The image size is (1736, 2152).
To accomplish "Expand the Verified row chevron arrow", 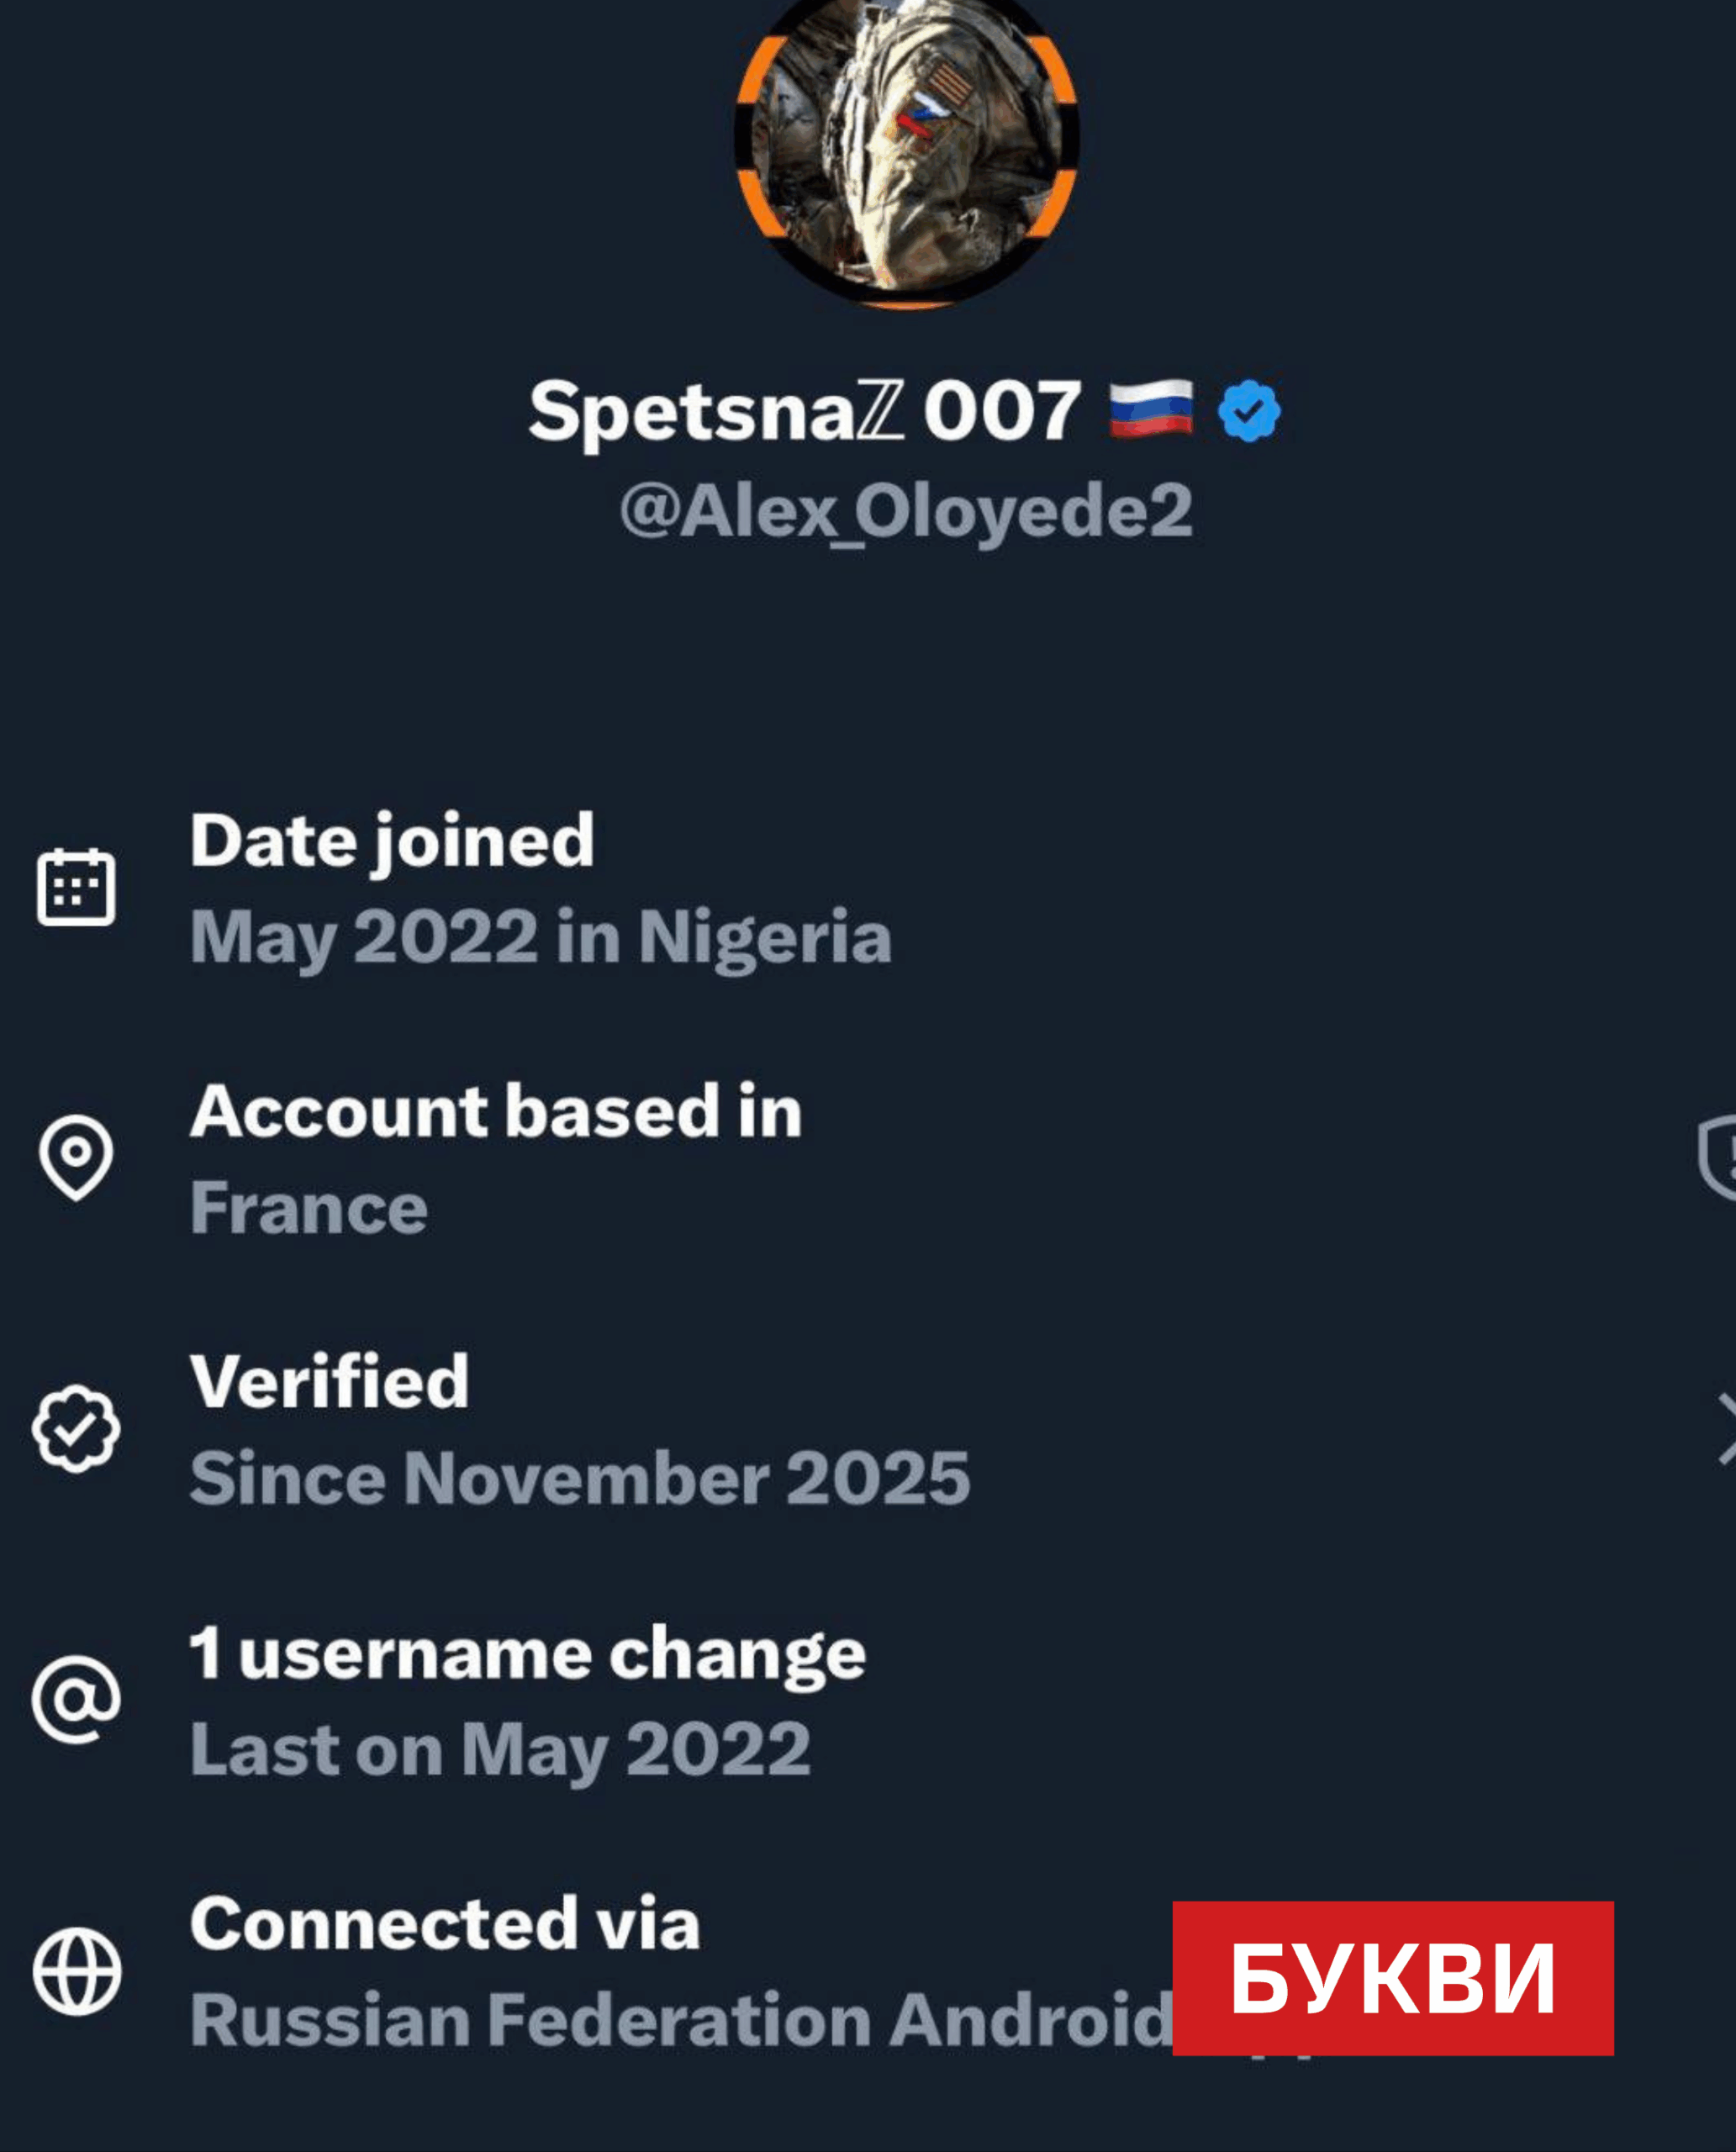I will (x=1724, y=1428).
